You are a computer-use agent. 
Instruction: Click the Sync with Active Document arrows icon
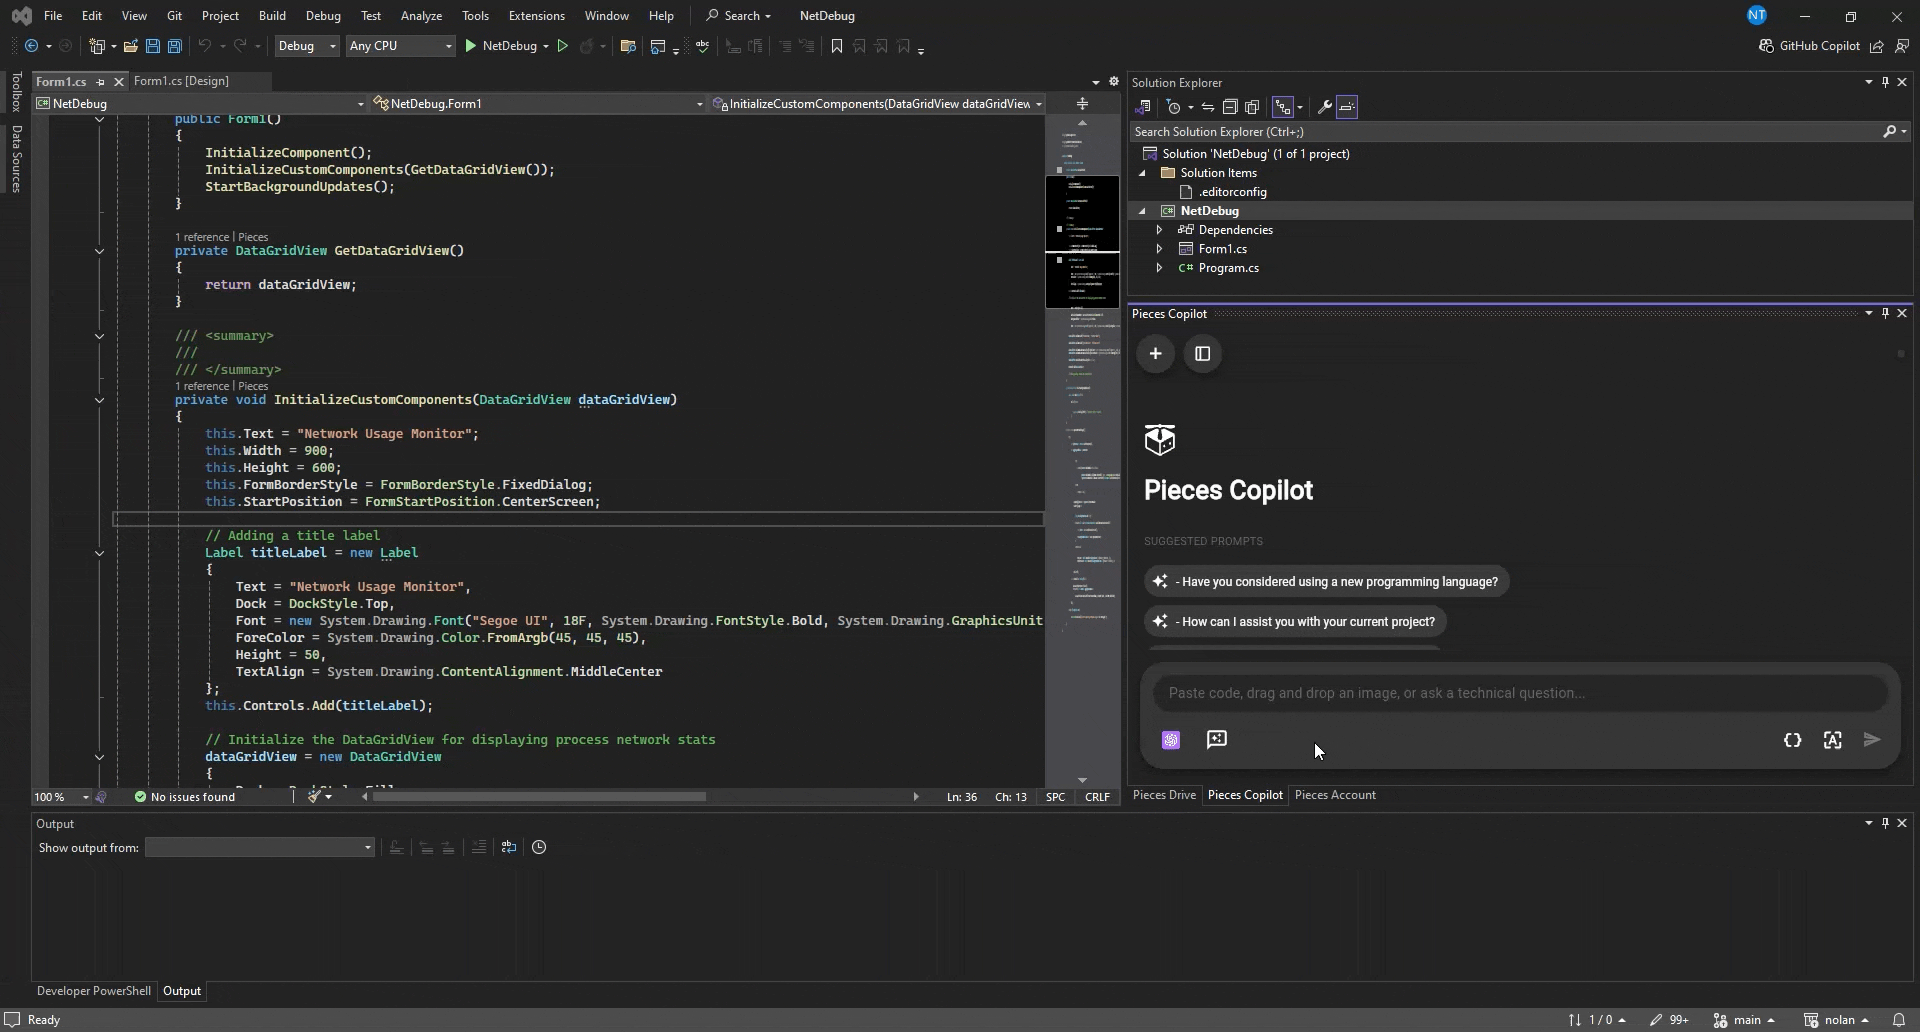point(1208,107)
